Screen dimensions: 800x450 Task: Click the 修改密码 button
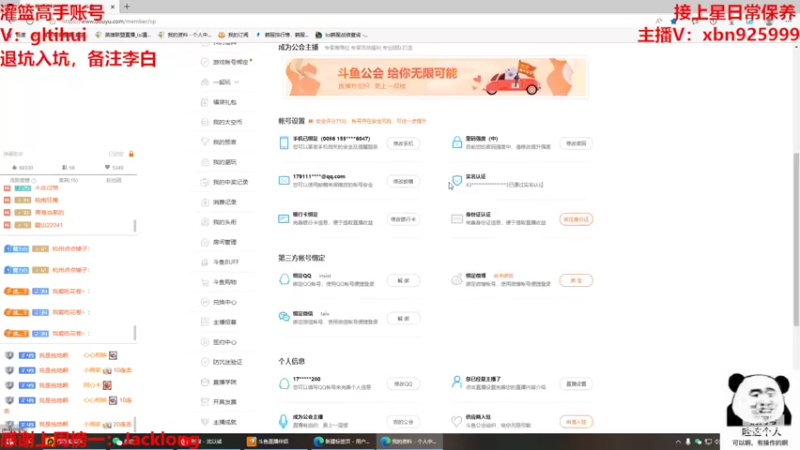click(576, 143)
